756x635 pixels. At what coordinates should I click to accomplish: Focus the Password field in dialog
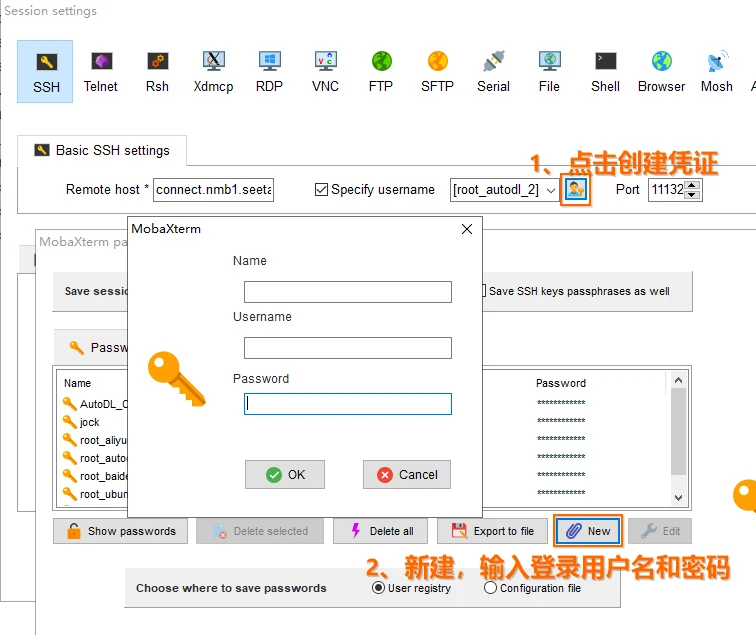348,404
